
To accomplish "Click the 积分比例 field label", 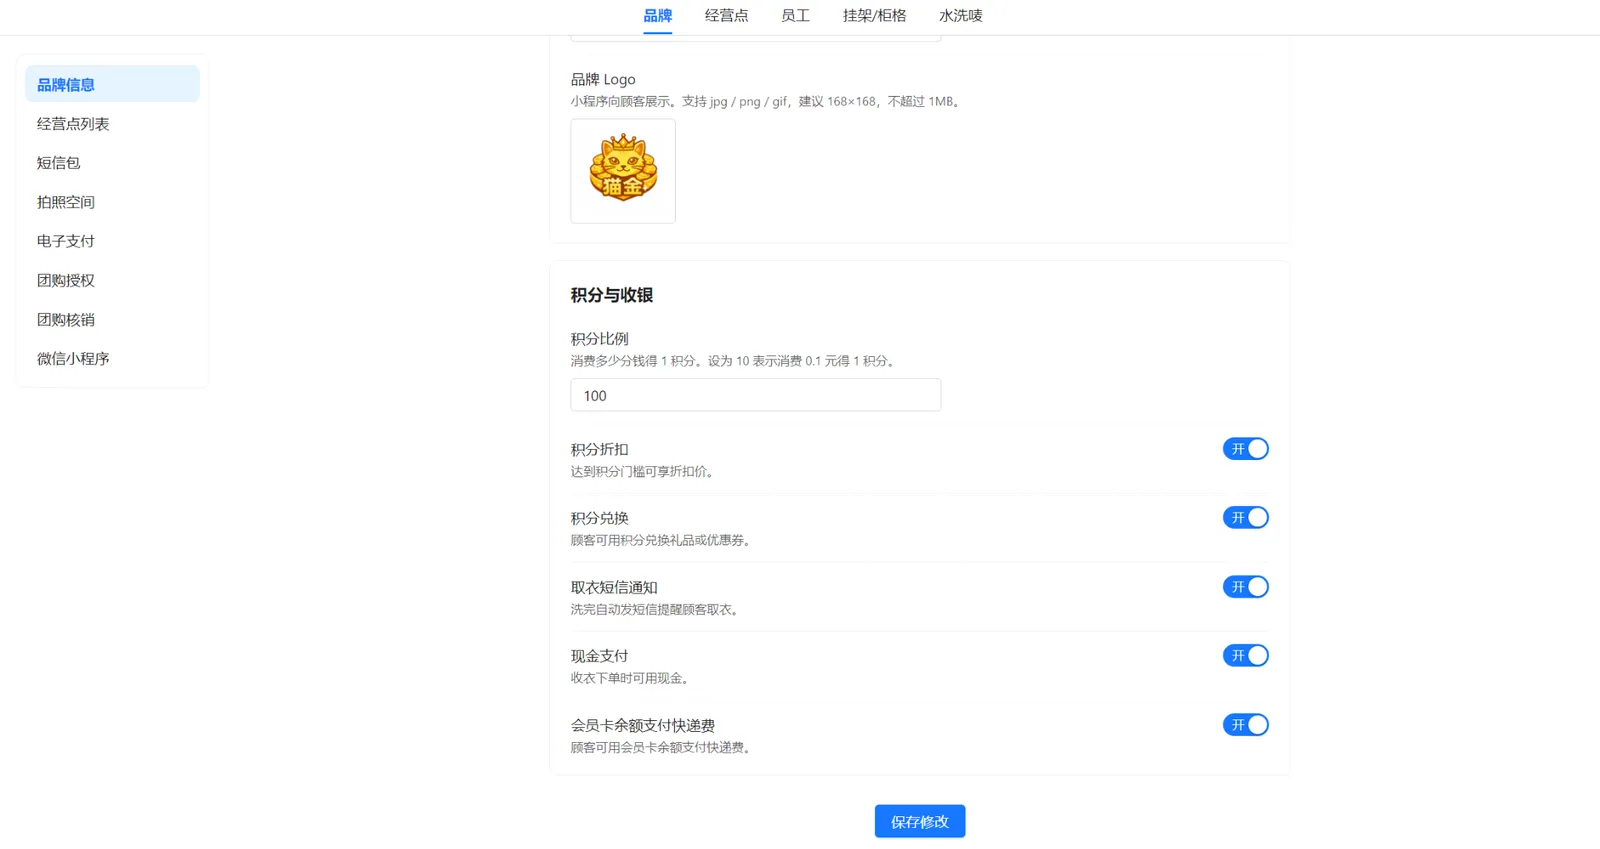I will tap(600, 339).
